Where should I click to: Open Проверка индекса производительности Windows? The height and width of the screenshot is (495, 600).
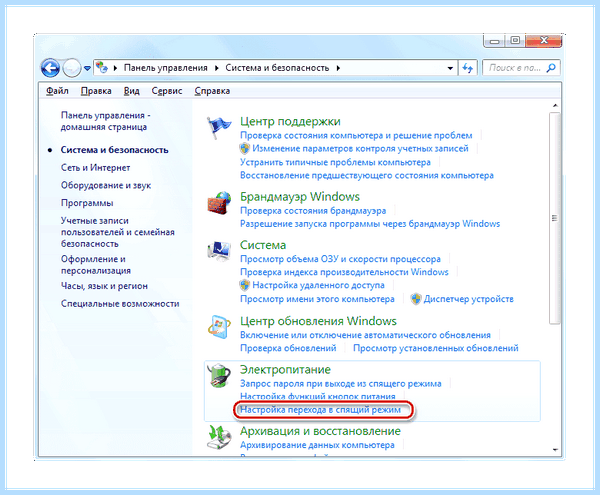344,272
